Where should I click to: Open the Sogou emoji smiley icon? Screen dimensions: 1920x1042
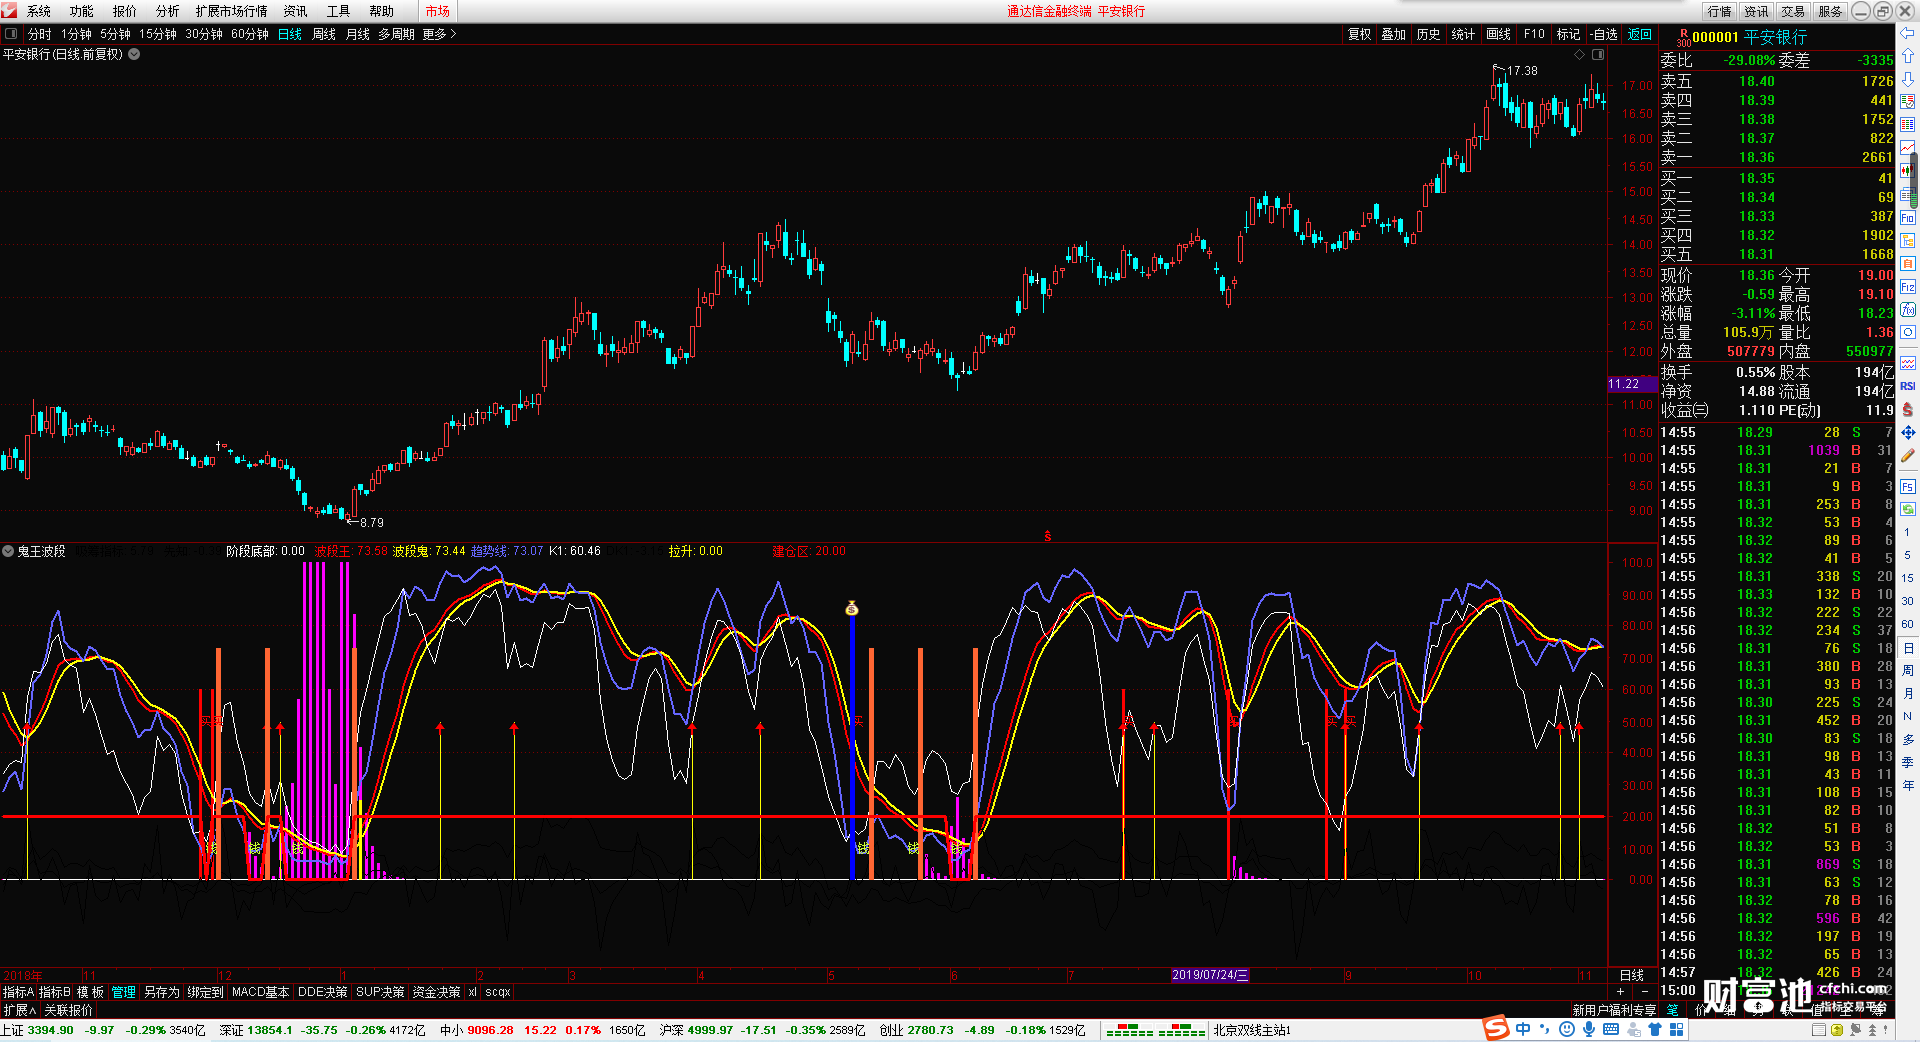[1567, 1029]
